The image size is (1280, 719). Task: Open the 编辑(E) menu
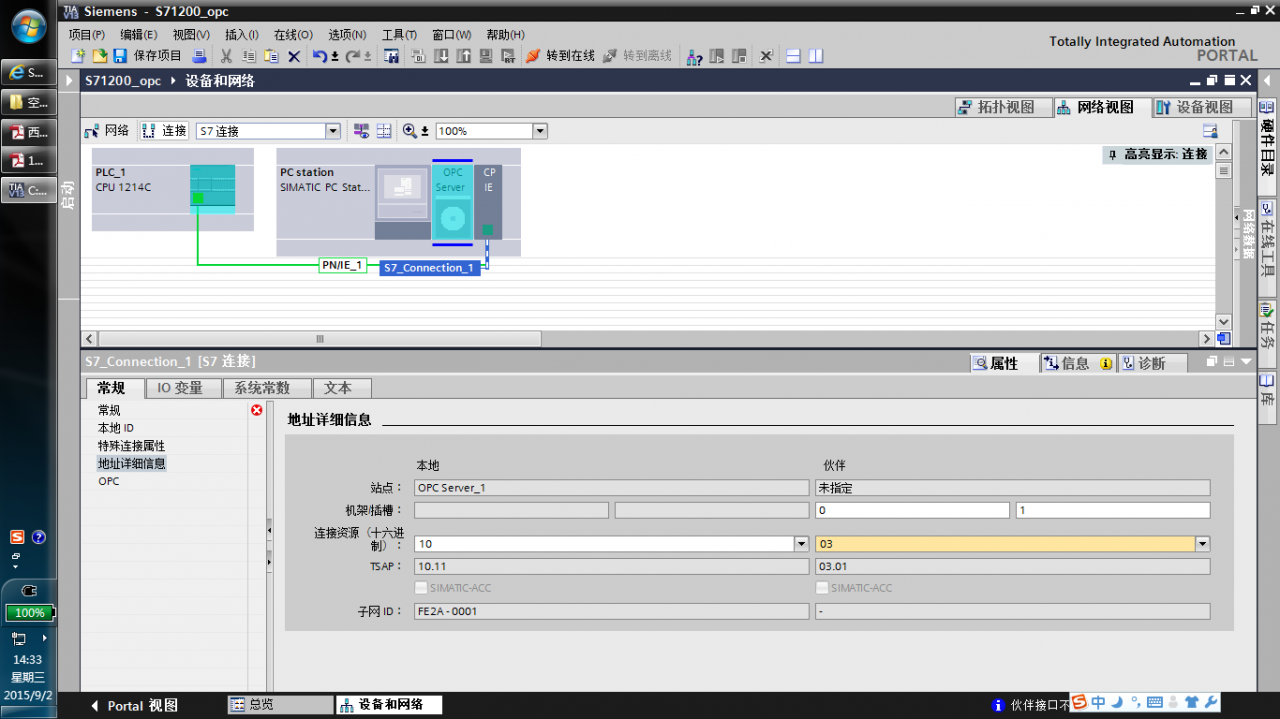point(138,34)
